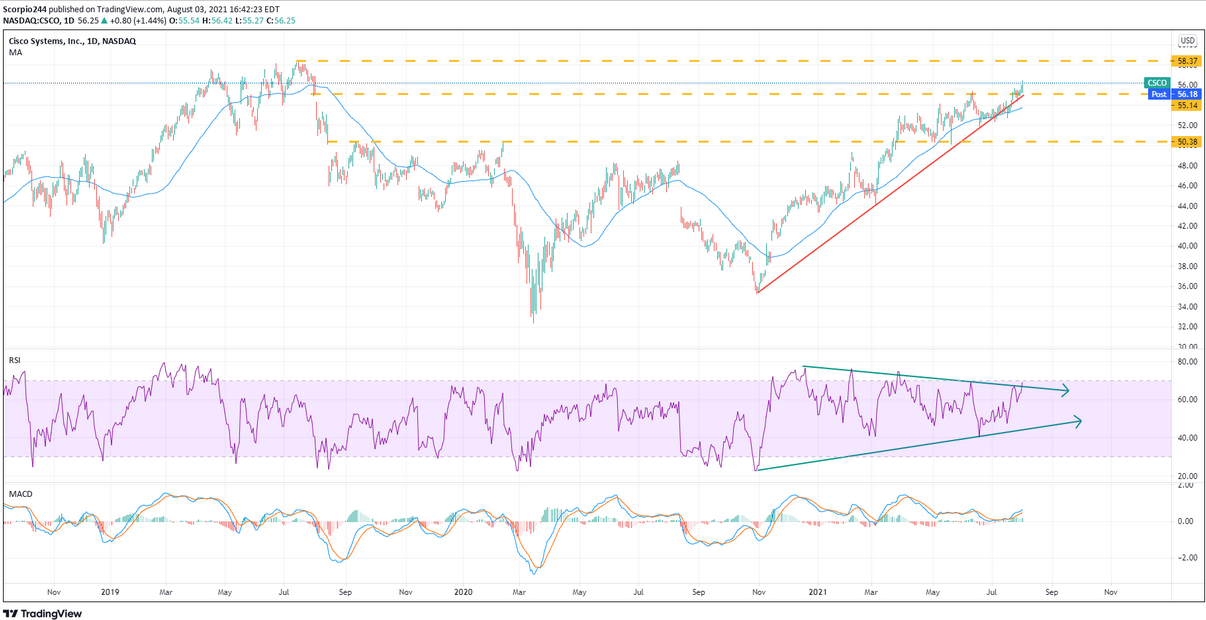Screen dimensions: 1206x620
Task: Click the MA indicator label
Action: 14,52
